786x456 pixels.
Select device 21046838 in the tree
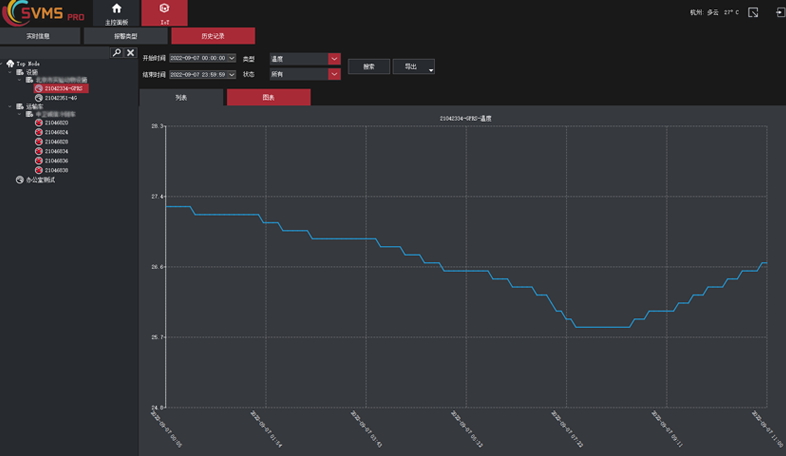[x=56, y=170]
